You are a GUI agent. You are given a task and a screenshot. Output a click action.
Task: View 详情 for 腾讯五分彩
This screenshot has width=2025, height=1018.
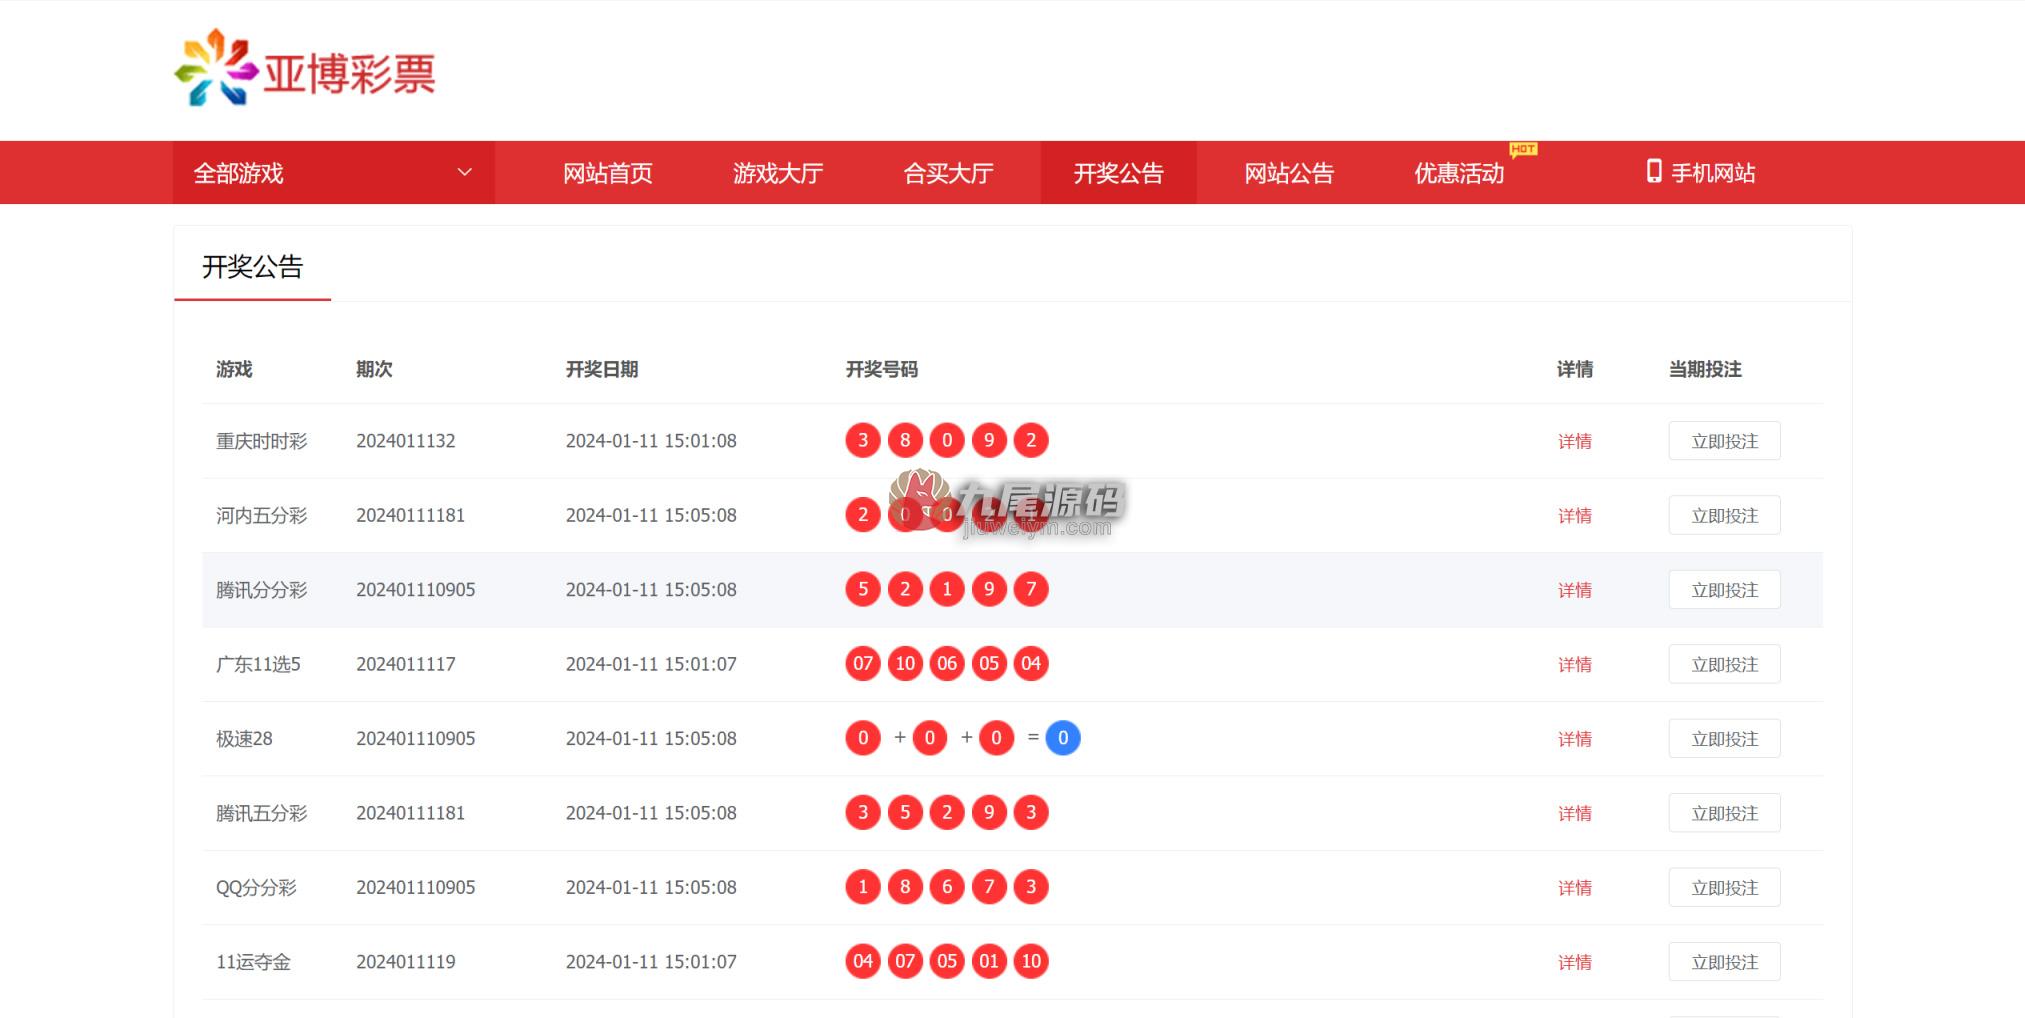(x=1574, y=813)
